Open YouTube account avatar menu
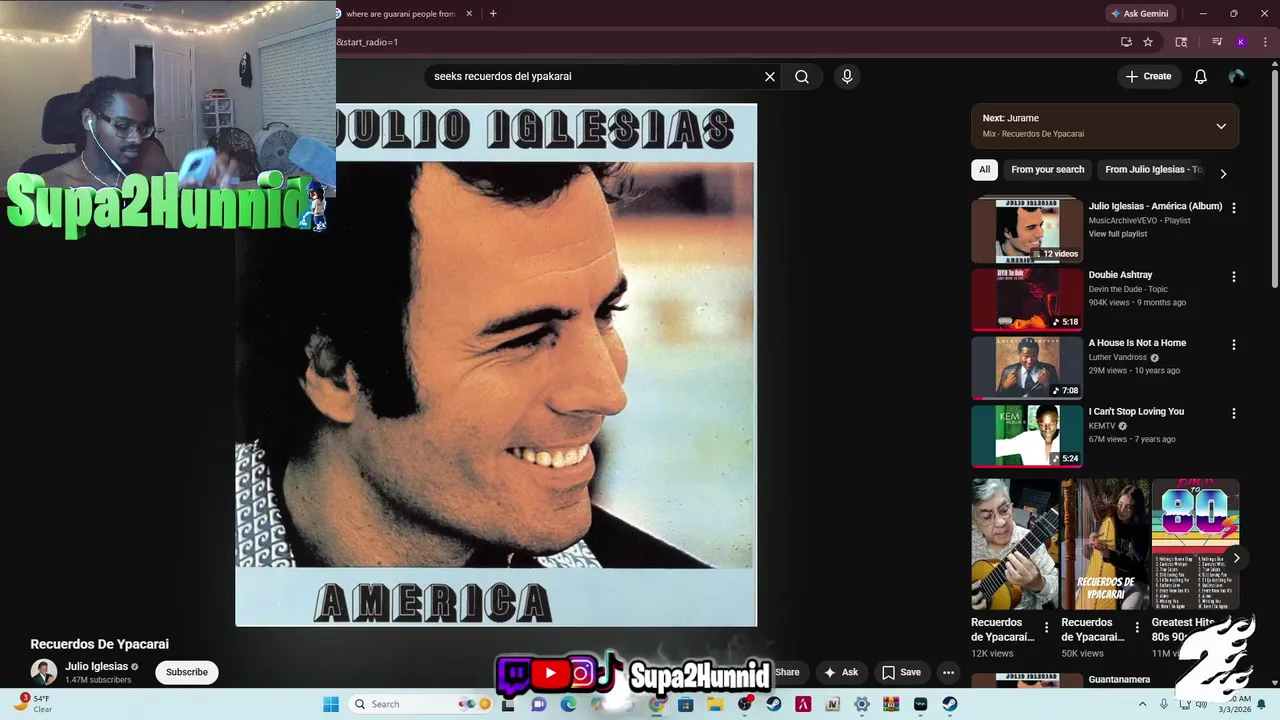Viewport: 1280px width, 720px height. point(1237,77)
